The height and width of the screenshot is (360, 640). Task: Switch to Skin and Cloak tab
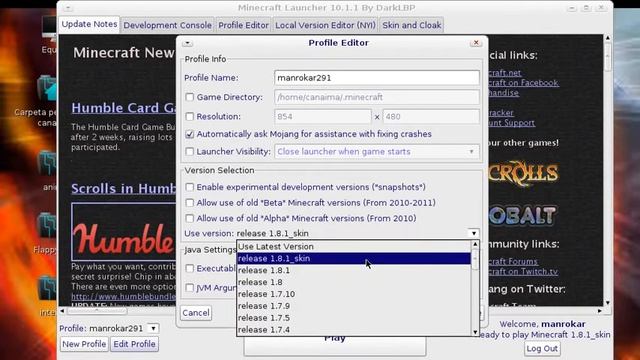(411, 25)
